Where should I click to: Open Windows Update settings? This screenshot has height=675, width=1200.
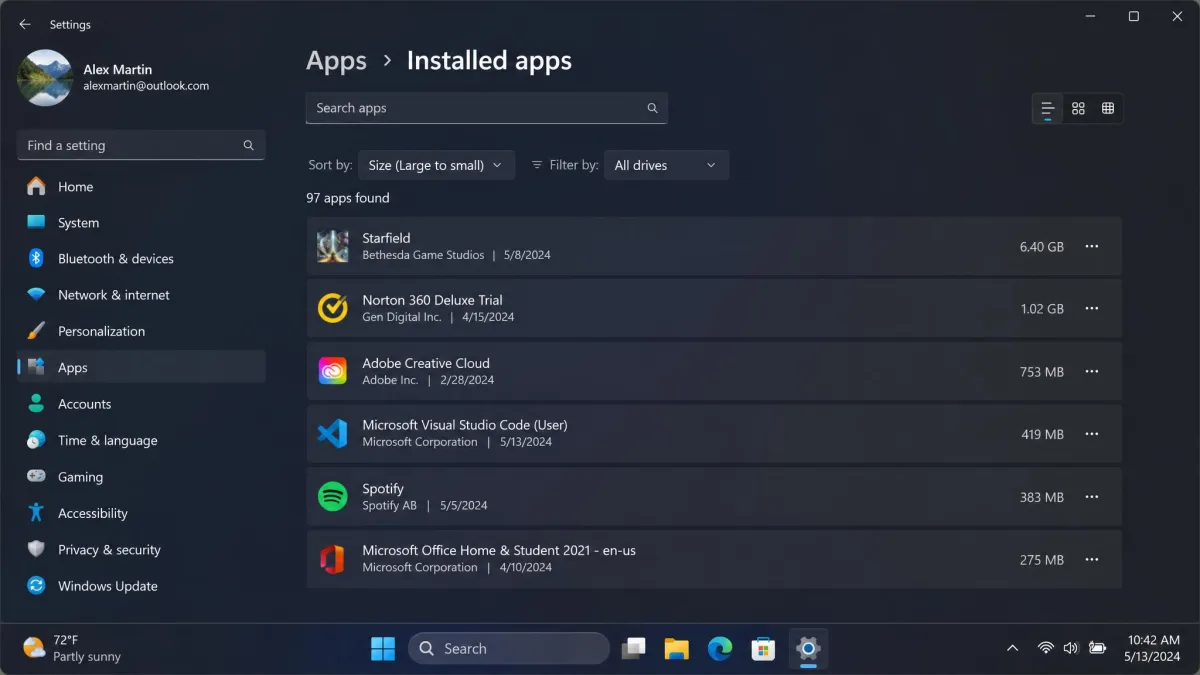tap(141, 586)
